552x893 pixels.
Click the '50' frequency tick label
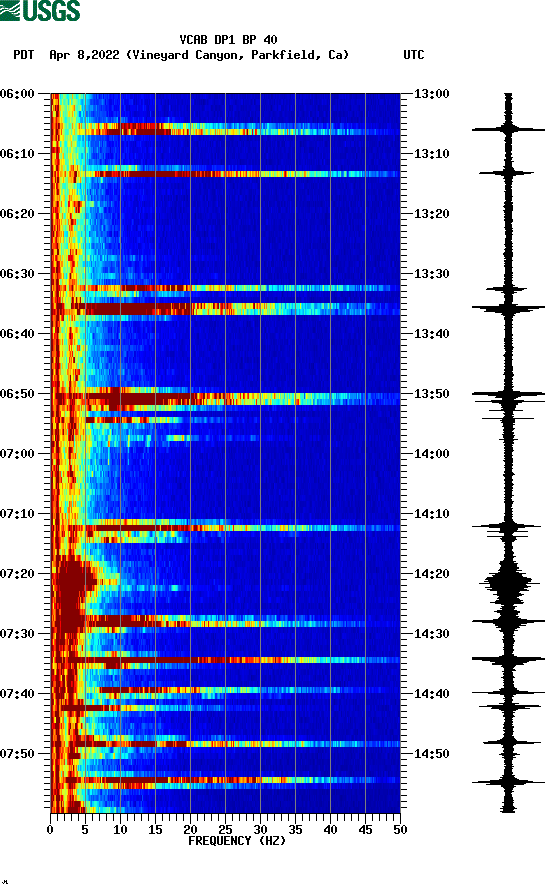400,830
